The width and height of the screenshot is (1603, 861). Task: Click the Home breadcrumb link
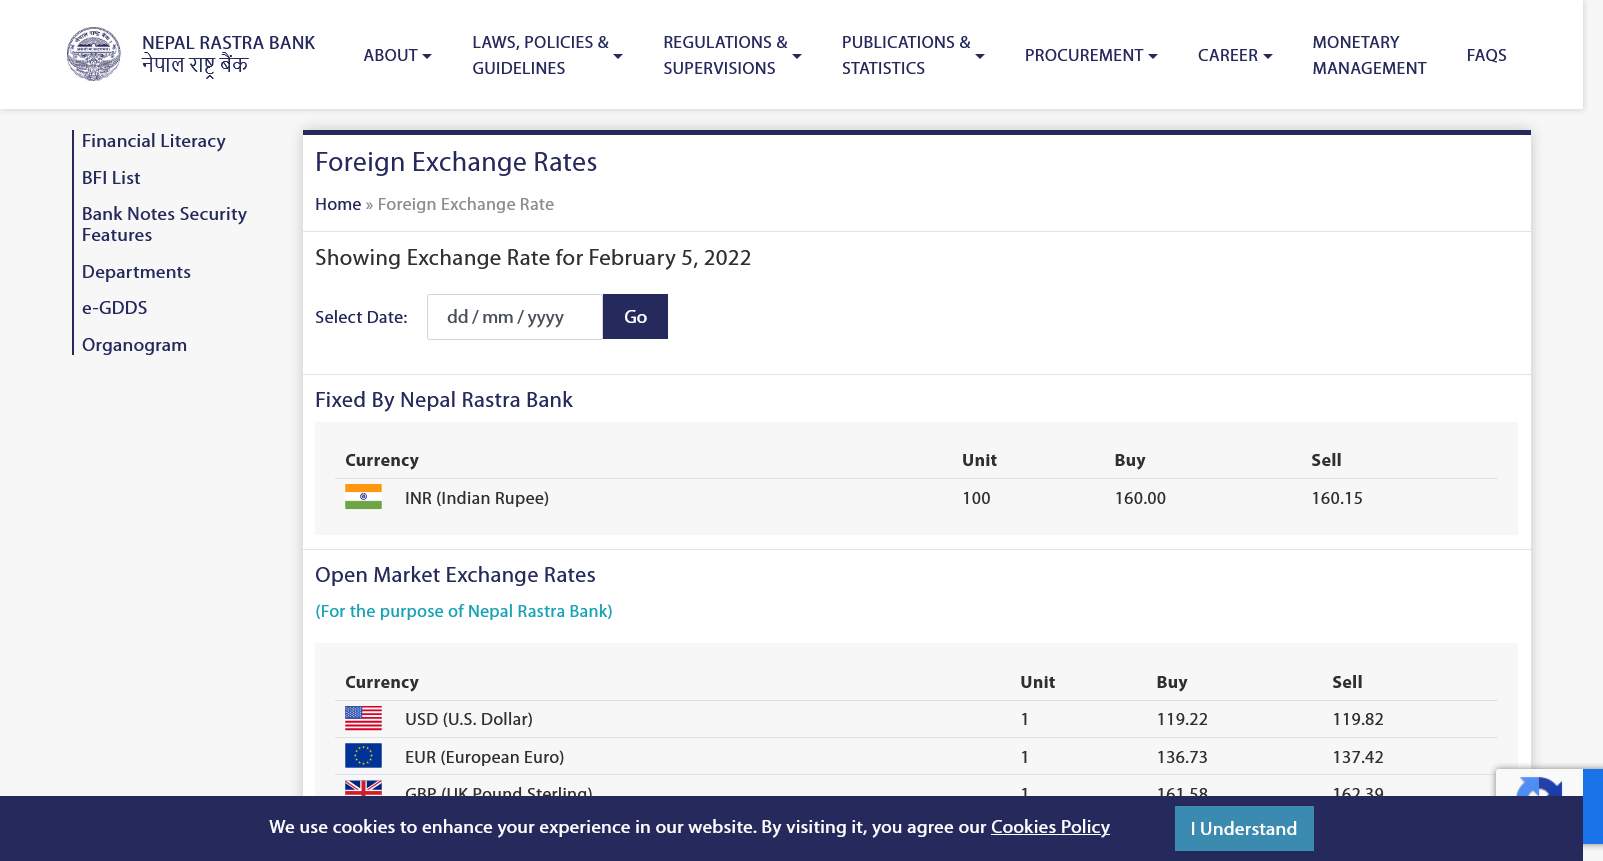(337, 204)
